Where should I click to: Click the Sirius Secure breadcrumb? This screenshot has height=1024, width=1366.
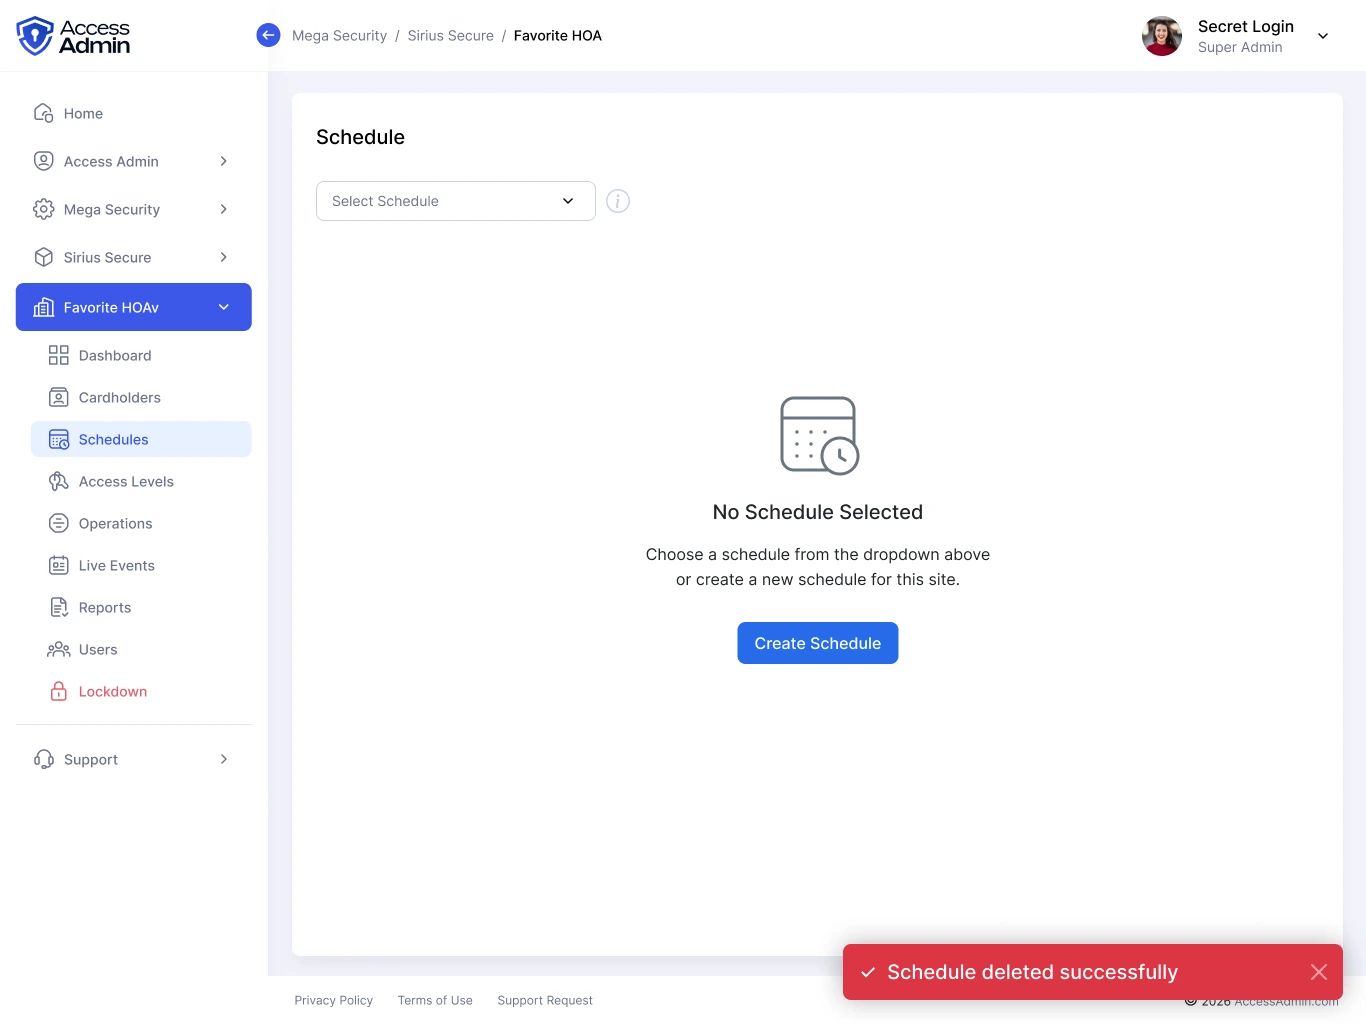[x=450, y=35]
